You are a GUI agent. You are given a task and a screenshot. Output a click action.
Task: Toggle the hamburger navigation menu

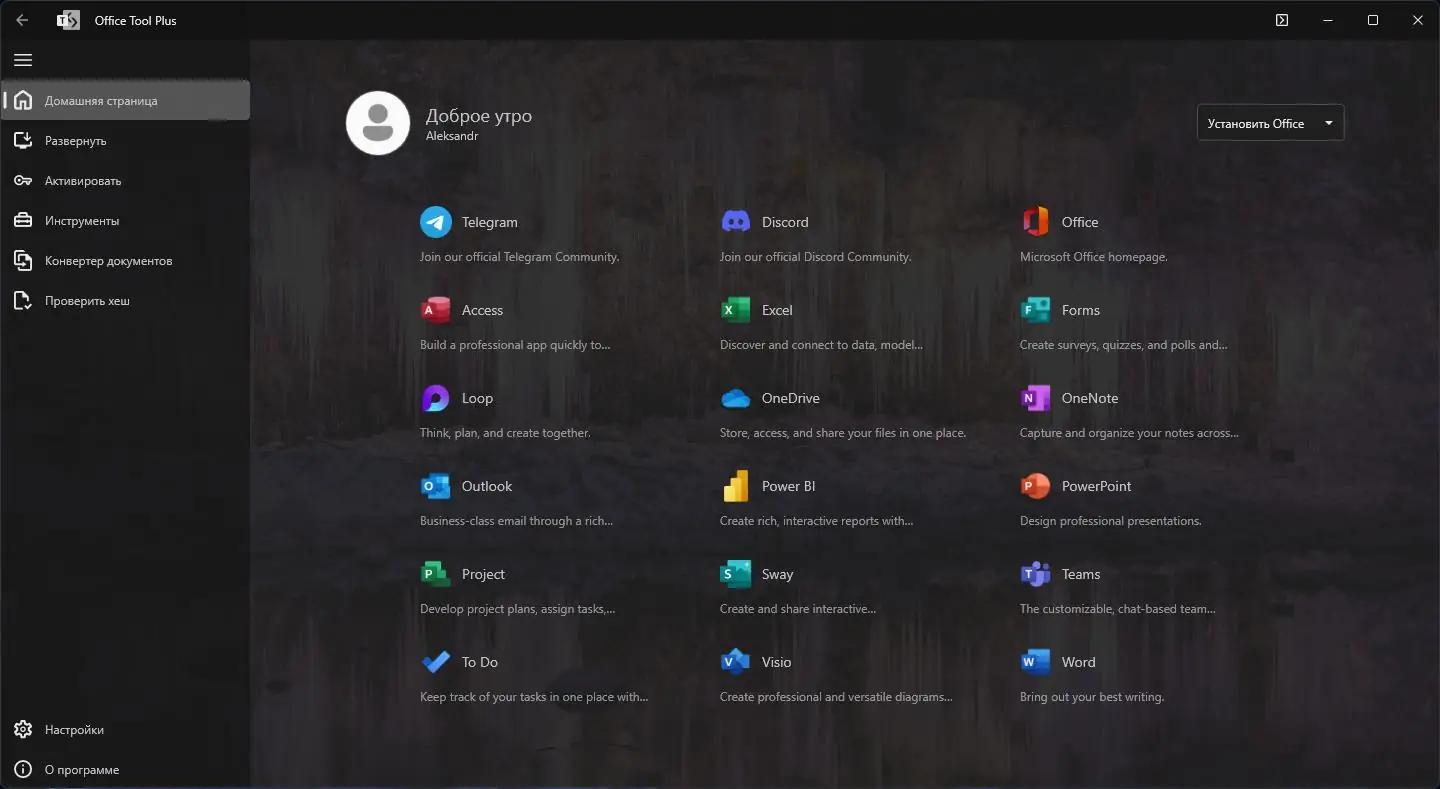tap(23, 60)
